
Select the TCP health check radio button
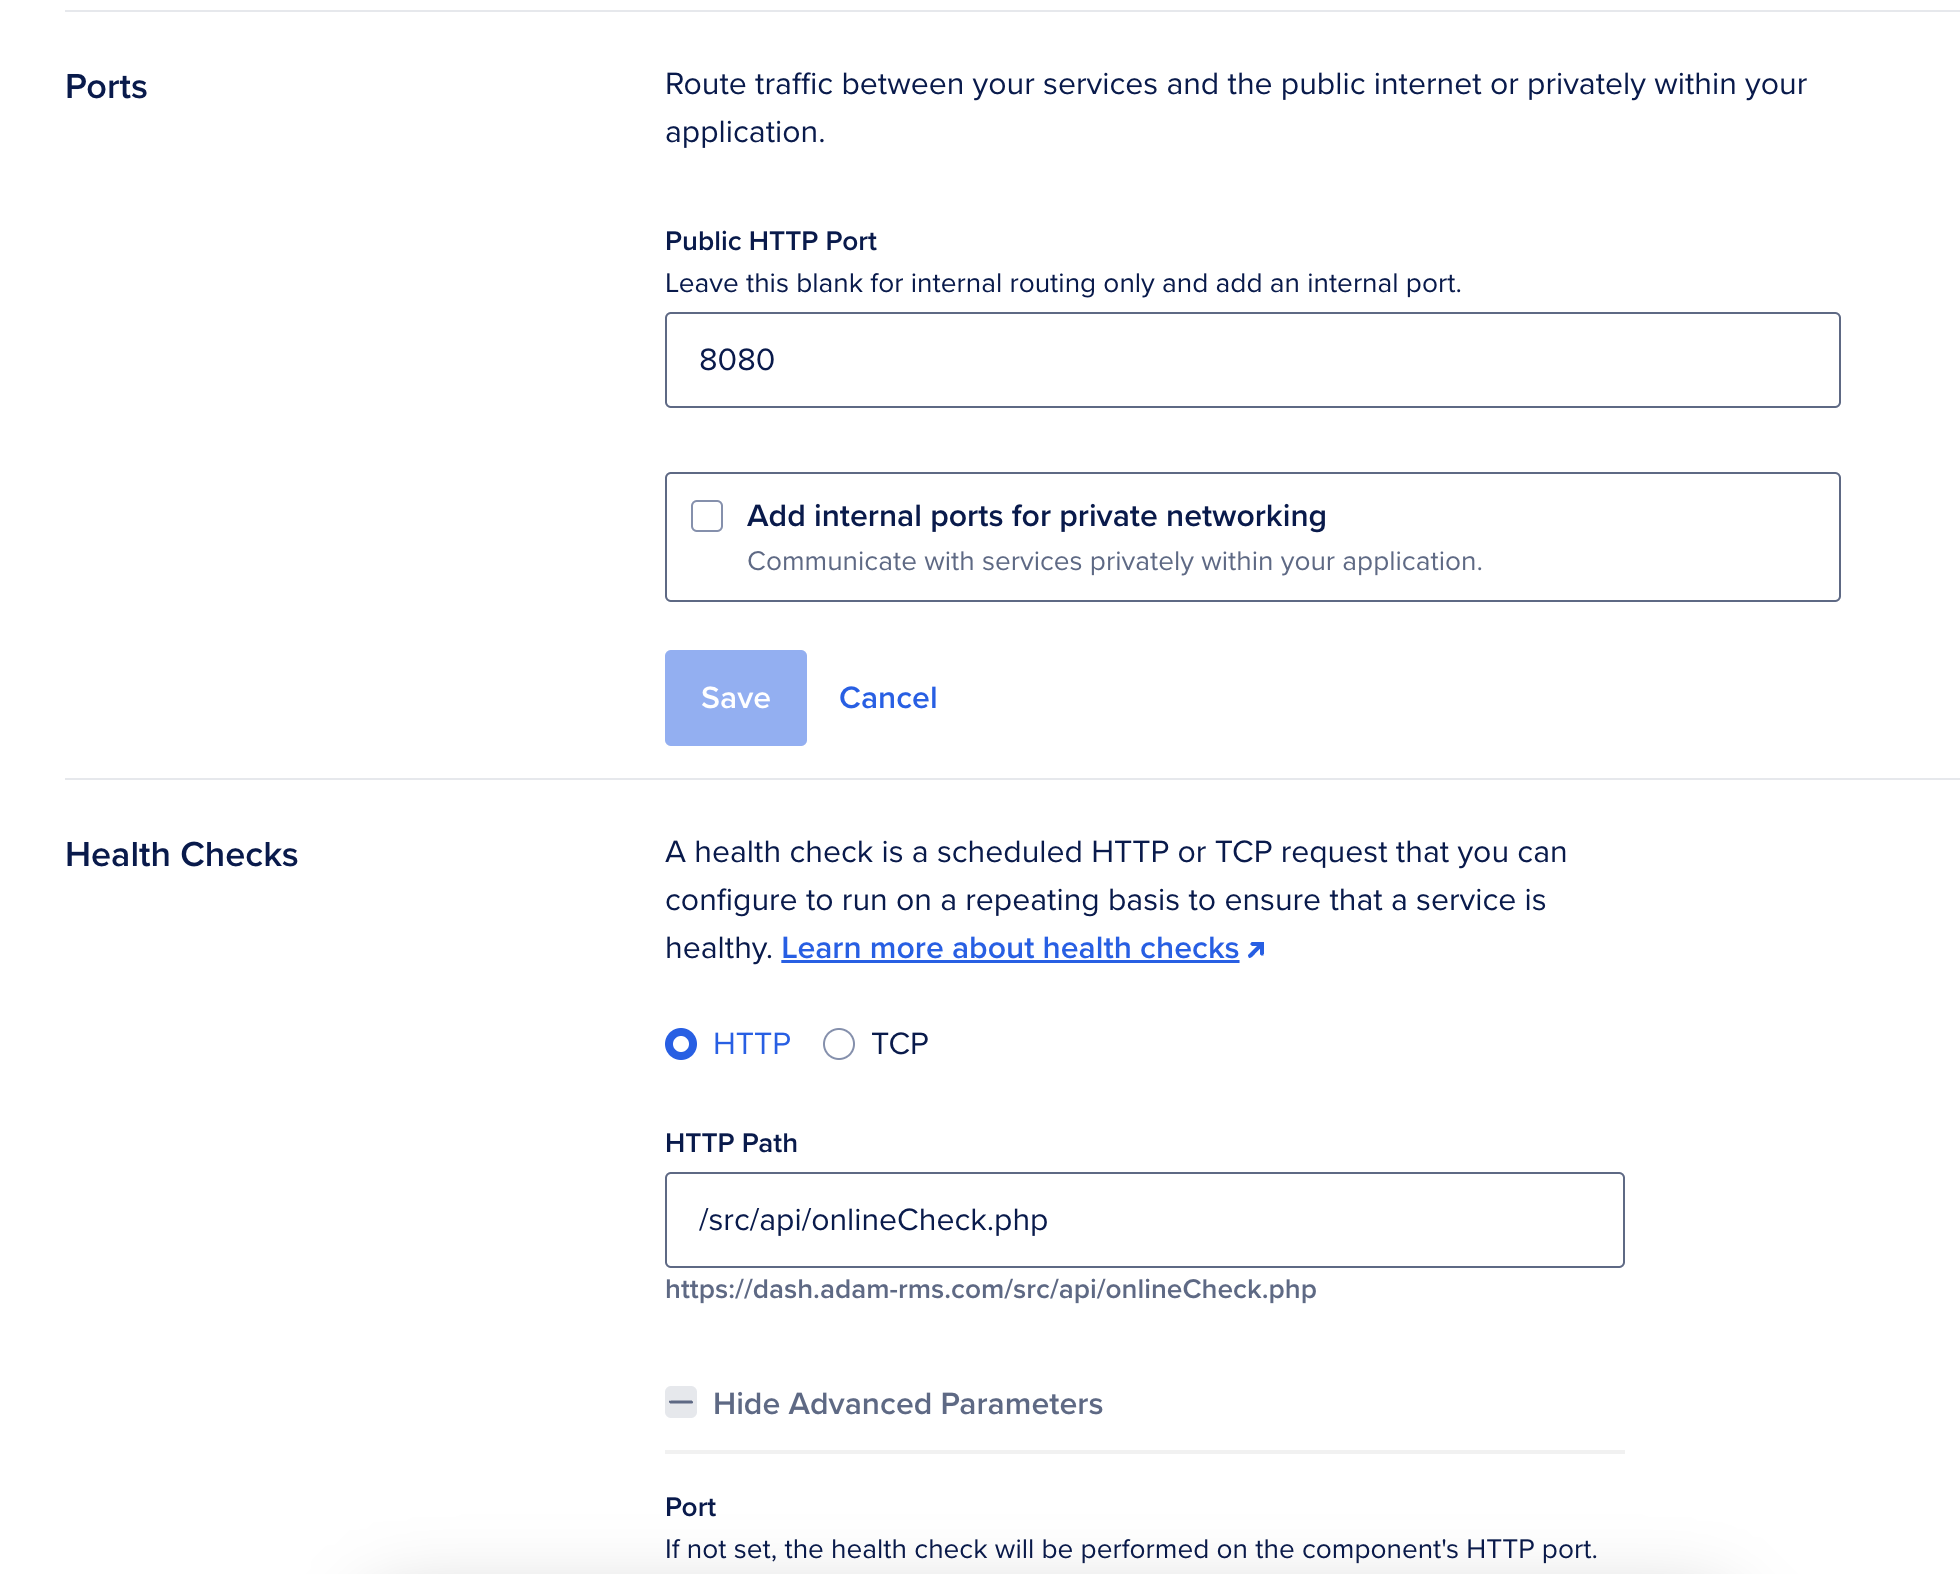point(839,1044)
